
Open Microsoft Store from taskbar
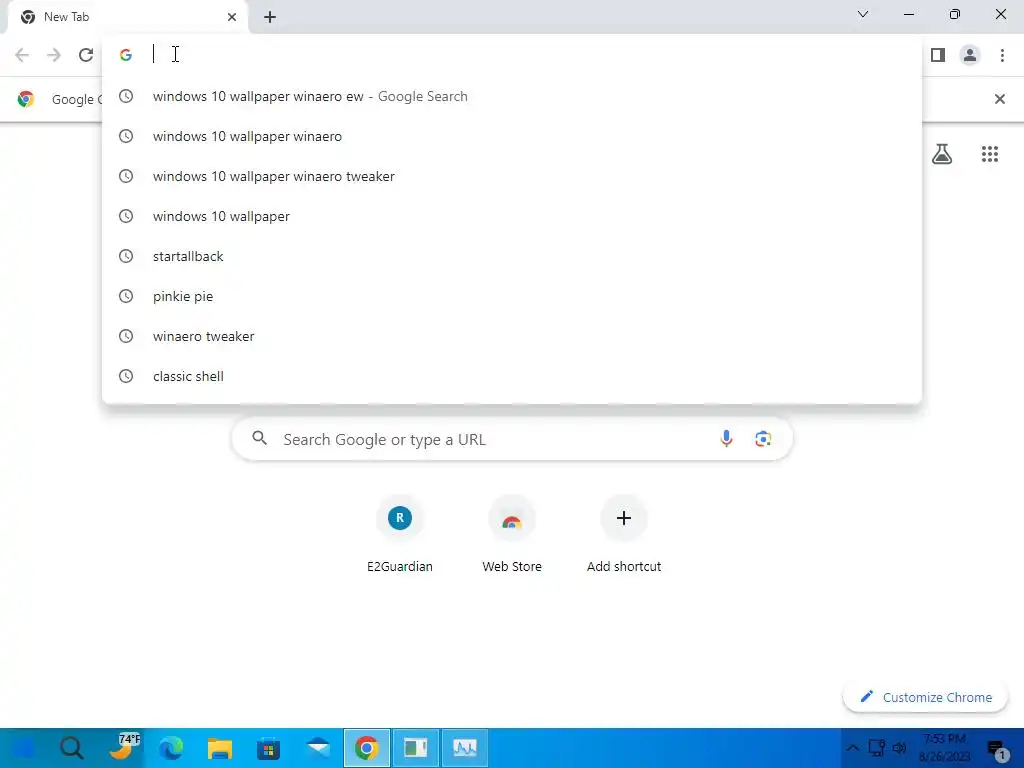click(268, 748)
